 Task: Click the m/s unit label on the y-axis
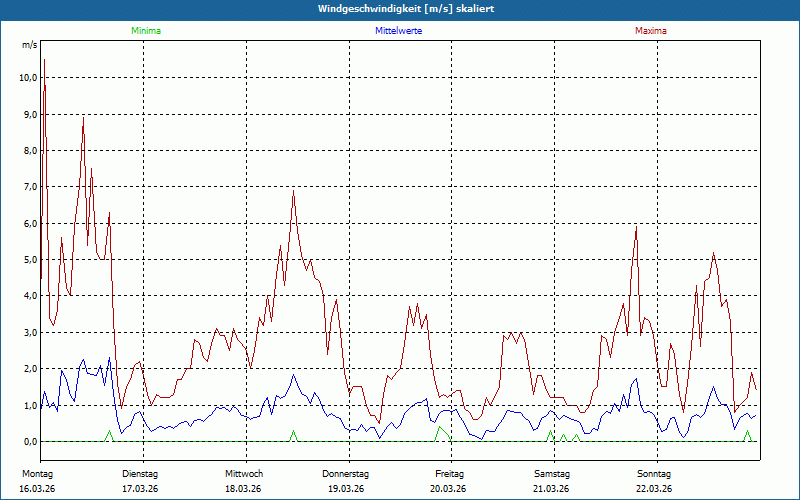(x=29, y=45)
